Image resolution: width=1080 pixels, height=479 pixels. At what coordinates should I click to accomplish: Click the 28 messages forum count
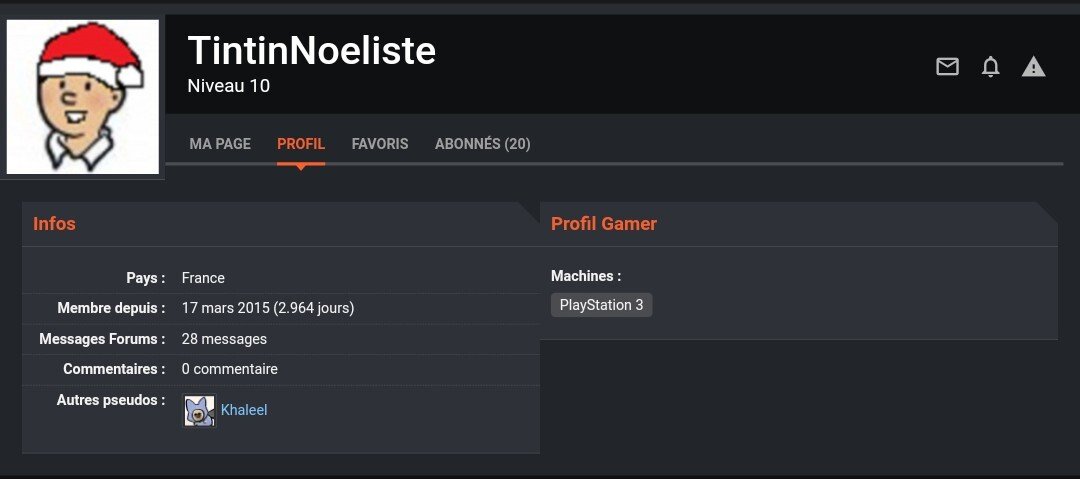tap(224, 339)
